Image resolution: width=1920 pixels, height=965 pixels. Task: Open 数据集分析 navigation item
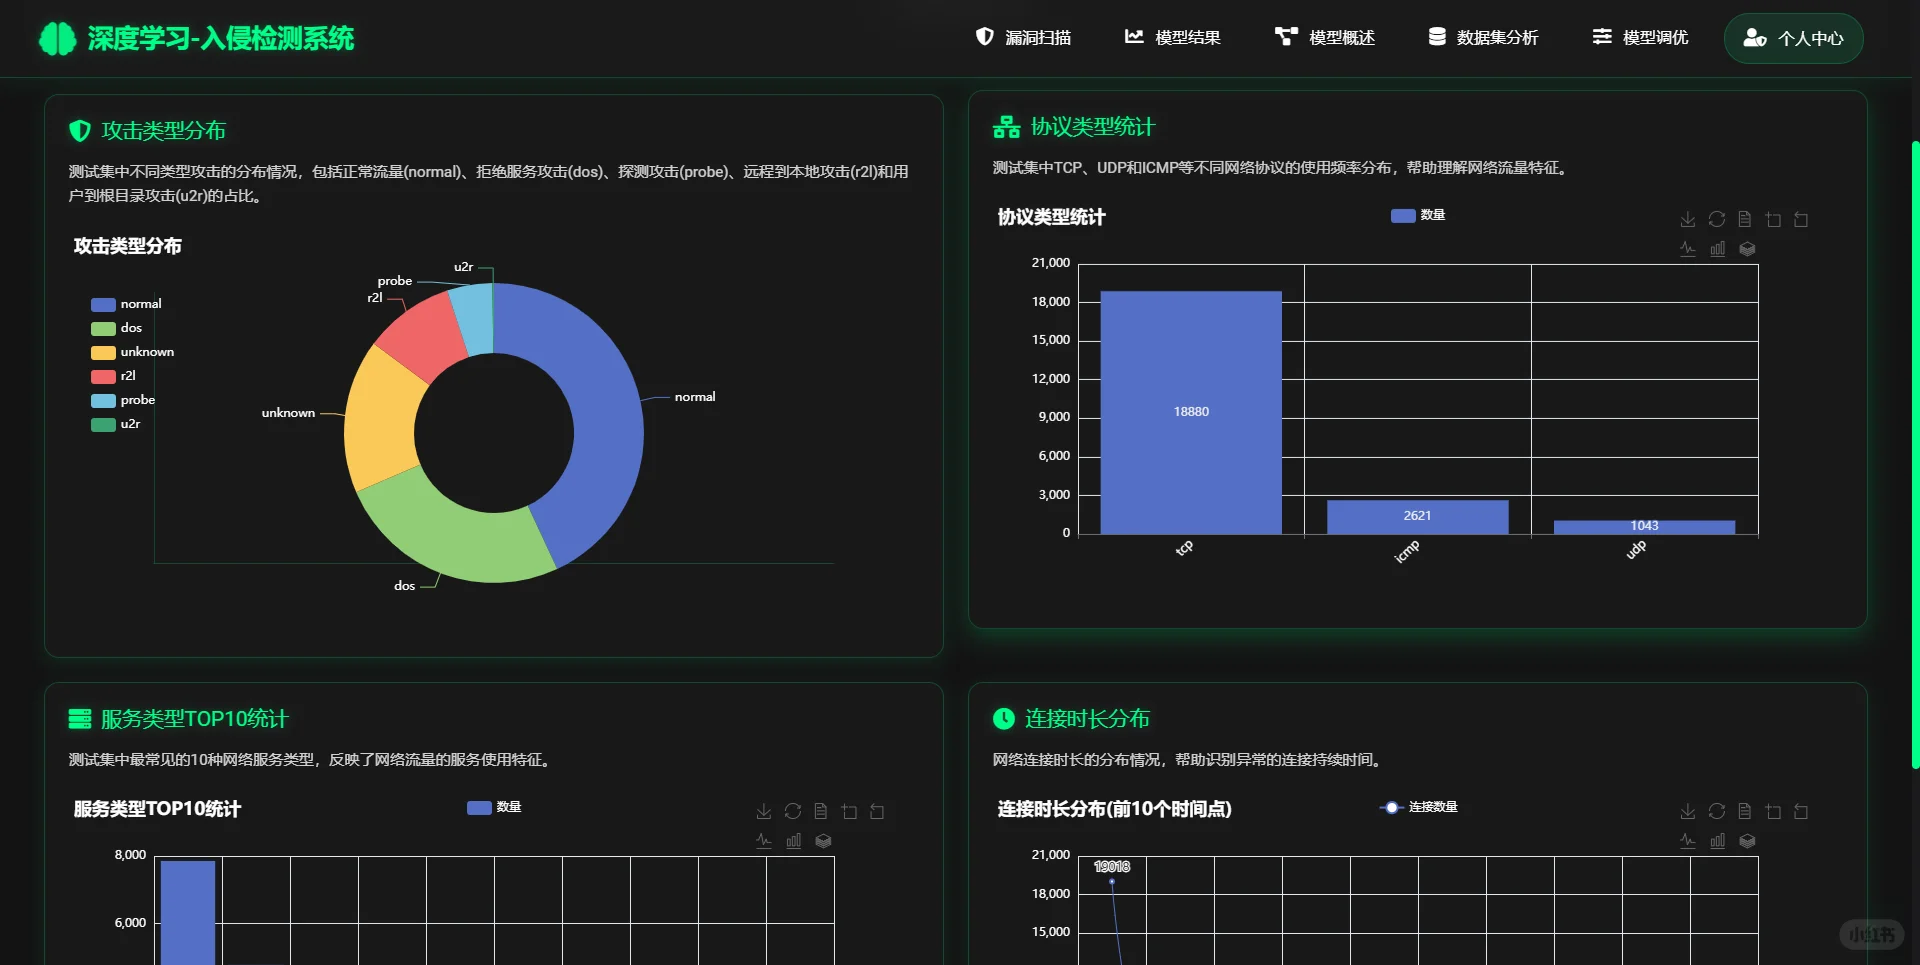(x=1483, y=37)
